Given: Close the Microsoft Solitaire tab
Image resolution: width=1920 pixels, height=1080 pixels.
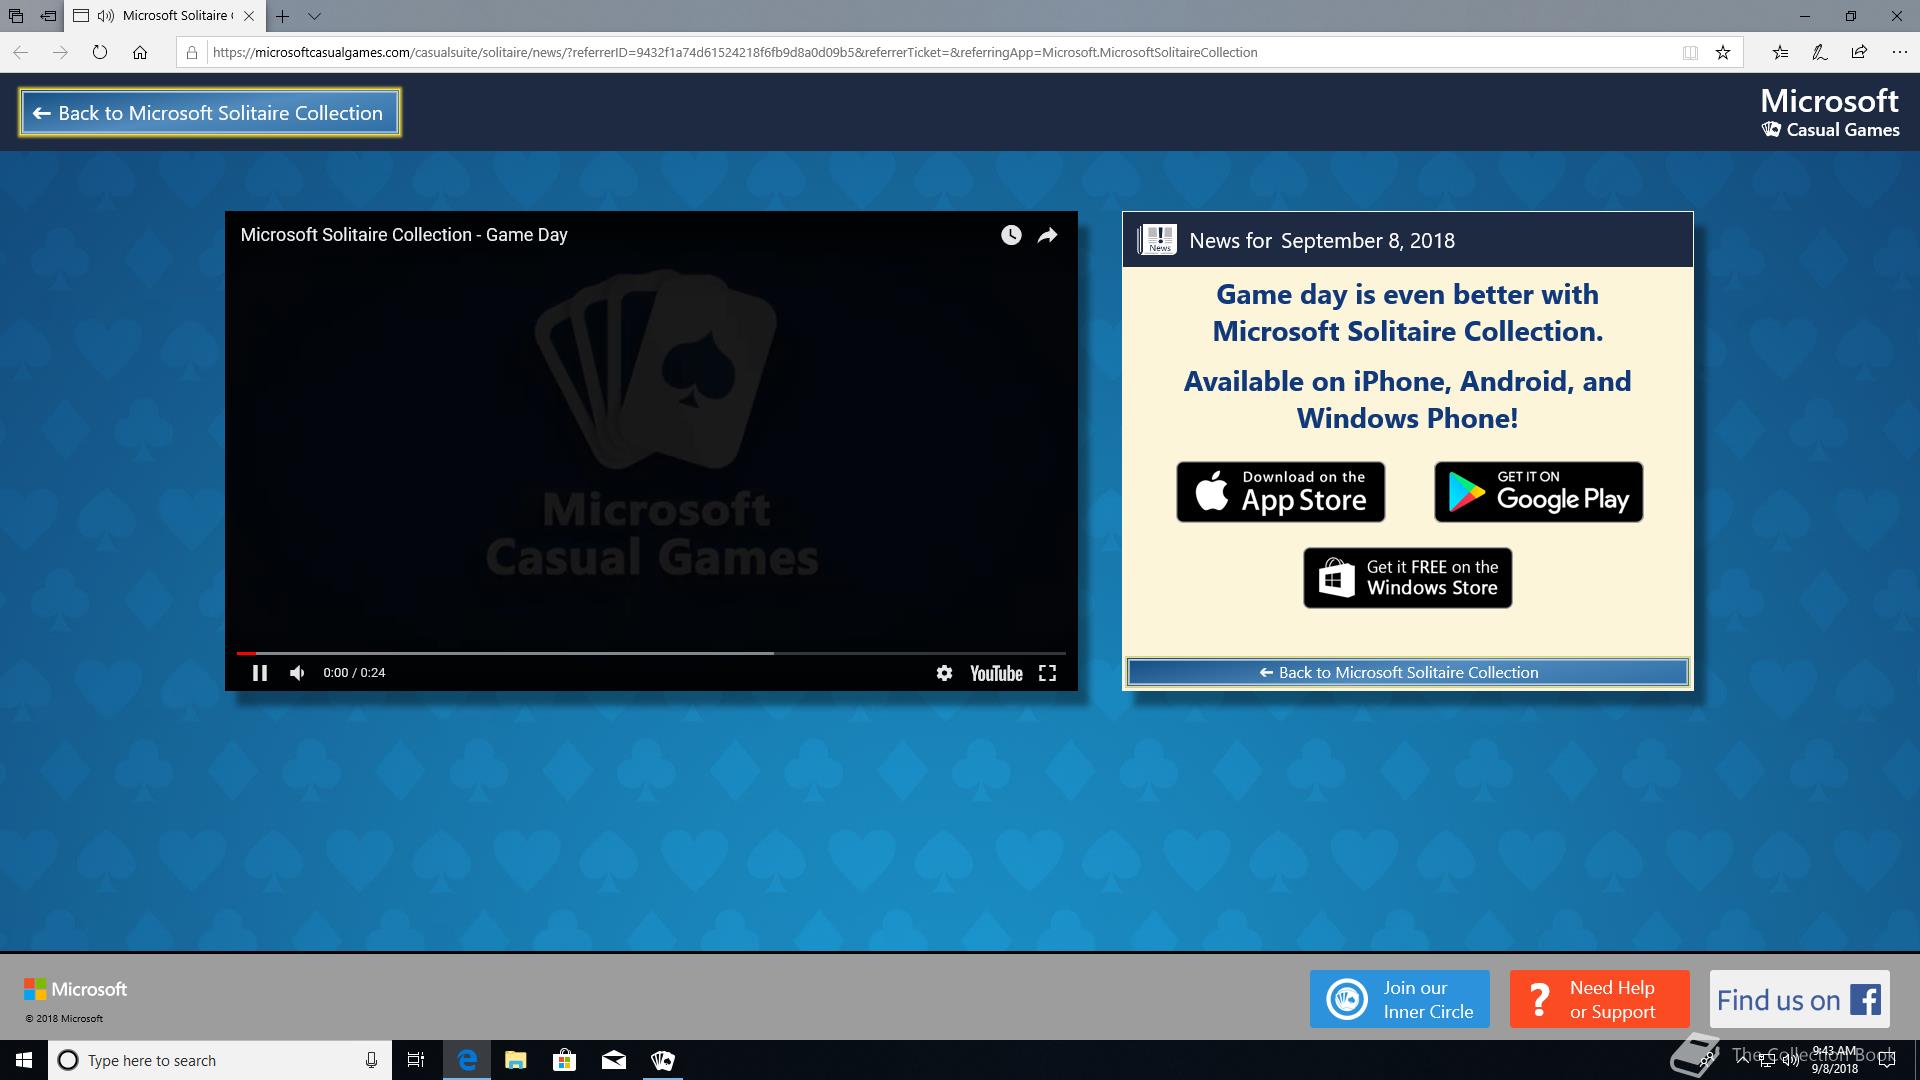Looking at the screenshot, I should 249,16.
